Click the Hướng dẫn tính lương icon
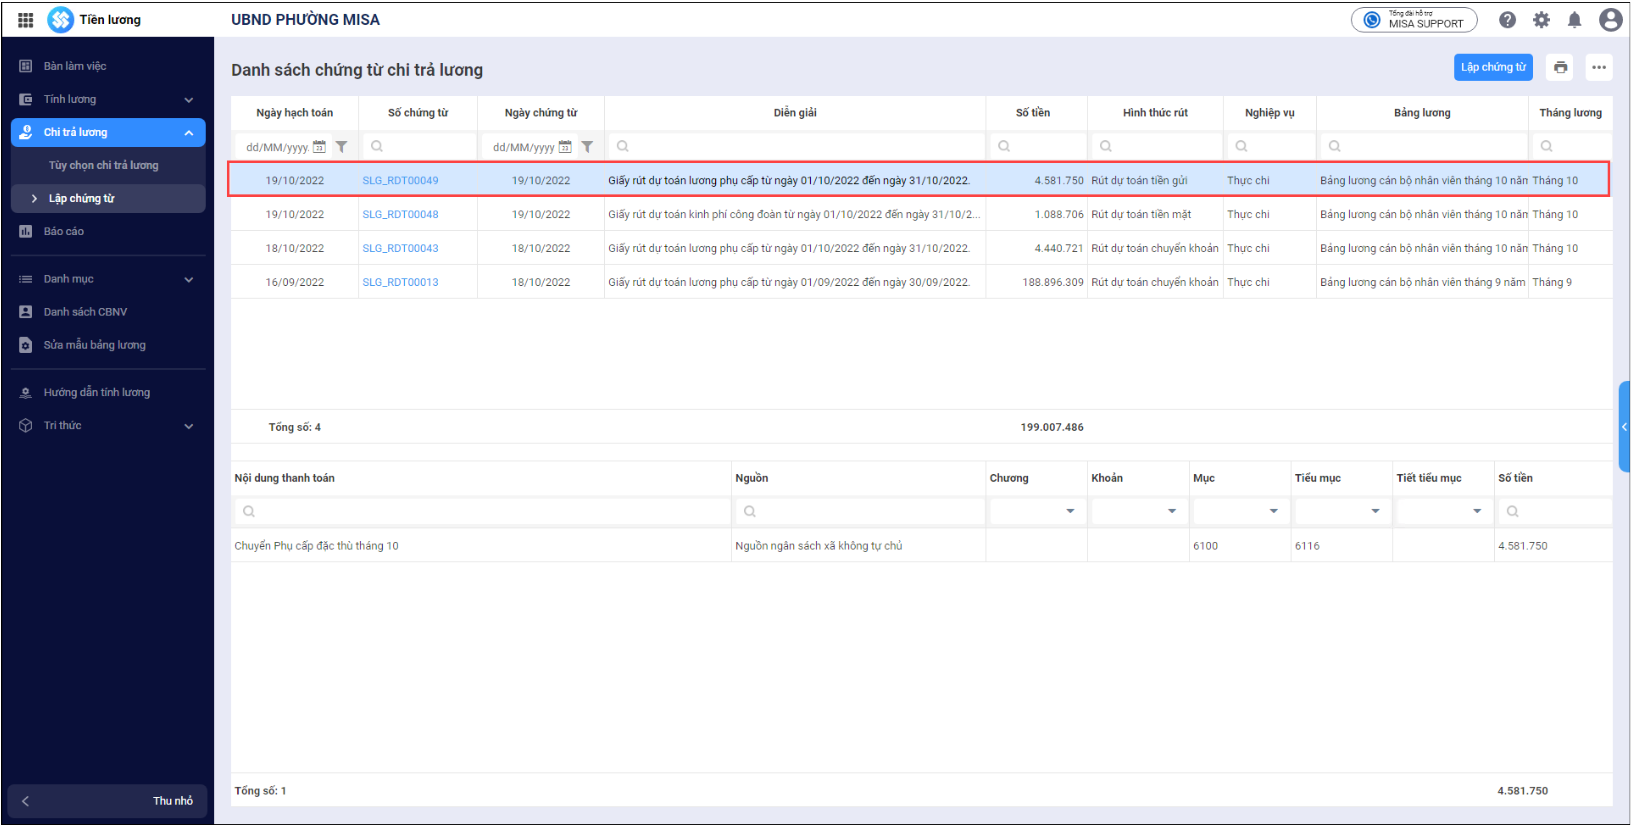This screenshot has width=1633, height=829. tap(26, 392)
